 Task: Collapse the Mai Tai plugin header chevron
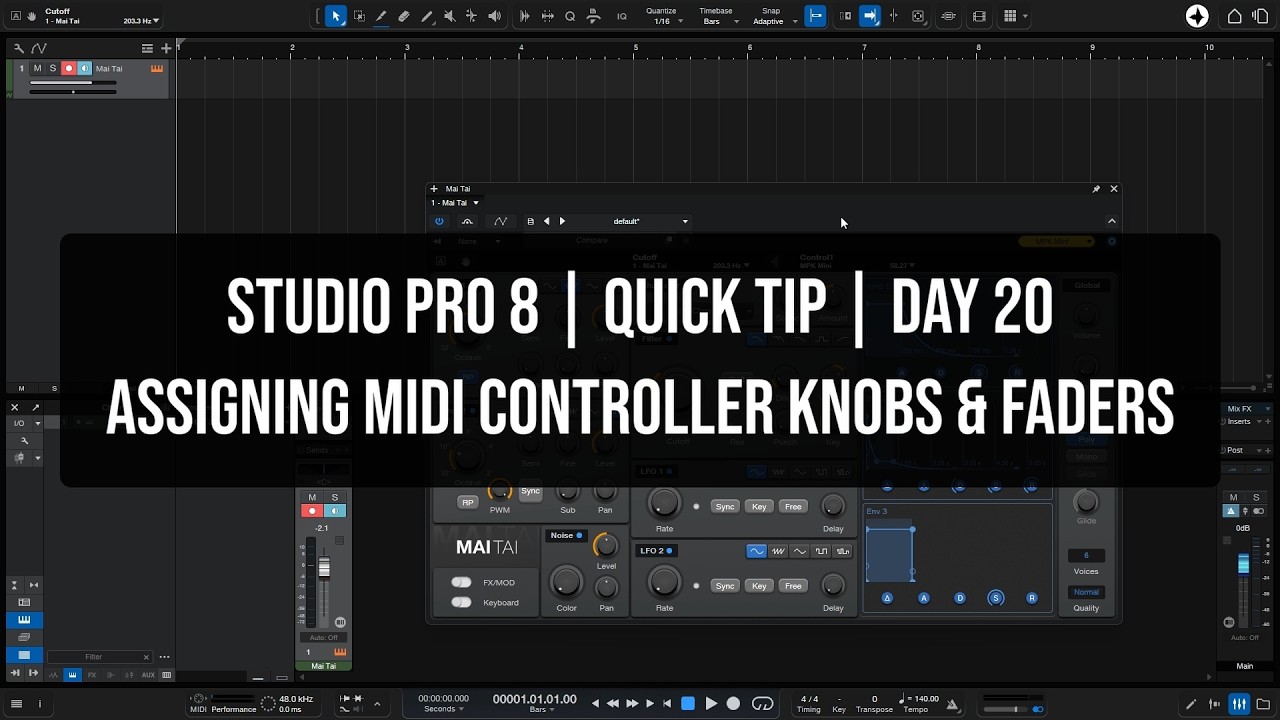[1112, 221]
